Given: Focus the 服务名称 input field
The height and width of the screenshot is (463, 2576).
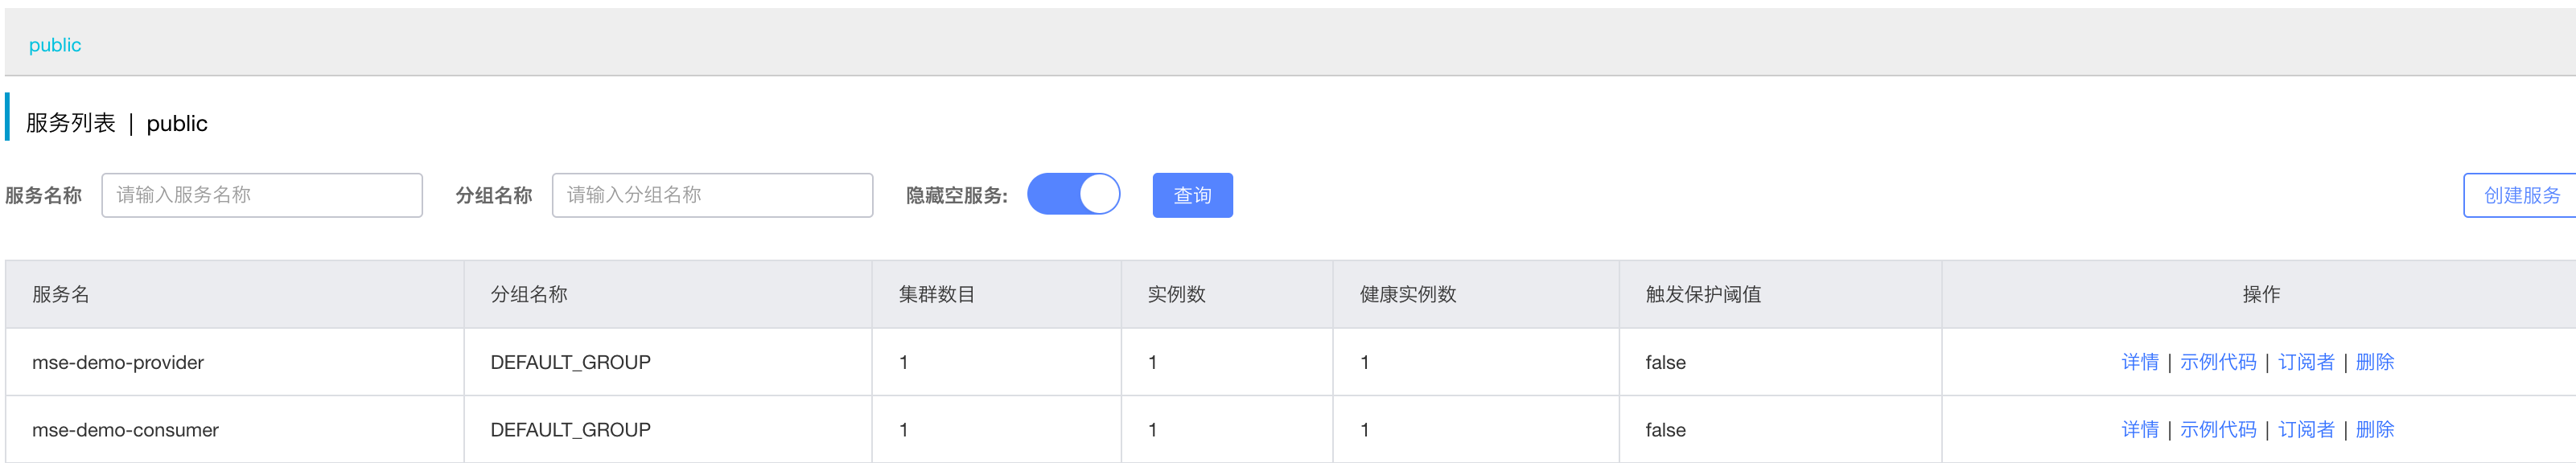Looking at the screenshot, I should pyautogui.click(x=262, y=195).
